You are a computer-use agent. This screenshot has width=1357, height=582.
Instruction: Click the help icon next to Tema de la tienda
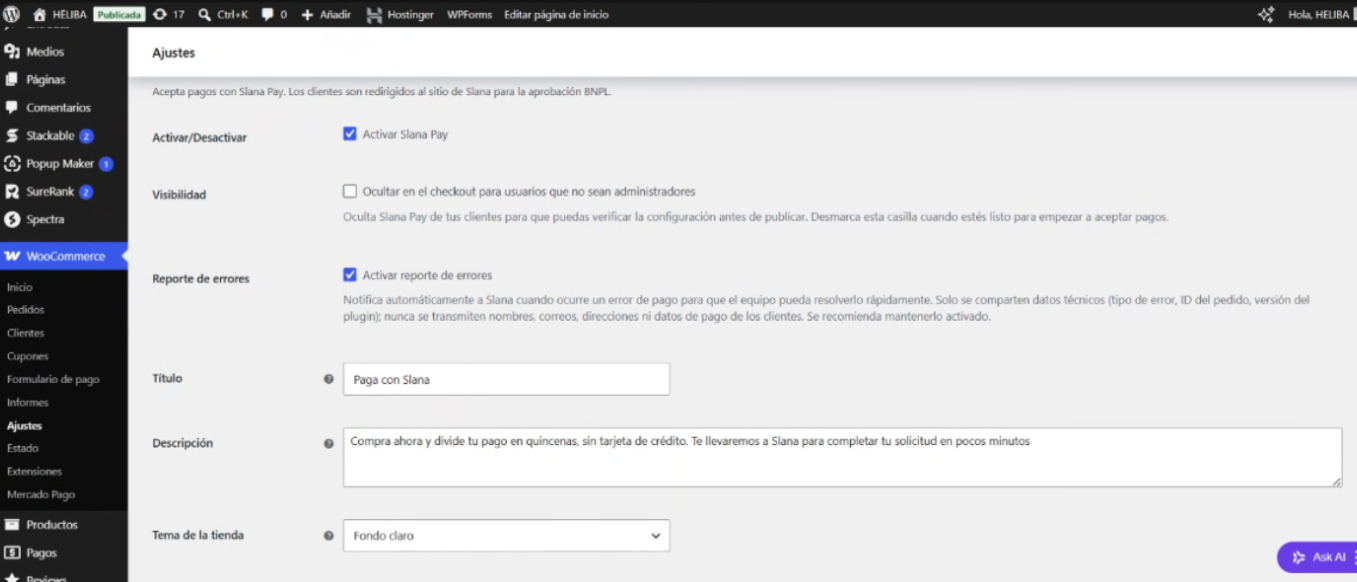point(328,535)
